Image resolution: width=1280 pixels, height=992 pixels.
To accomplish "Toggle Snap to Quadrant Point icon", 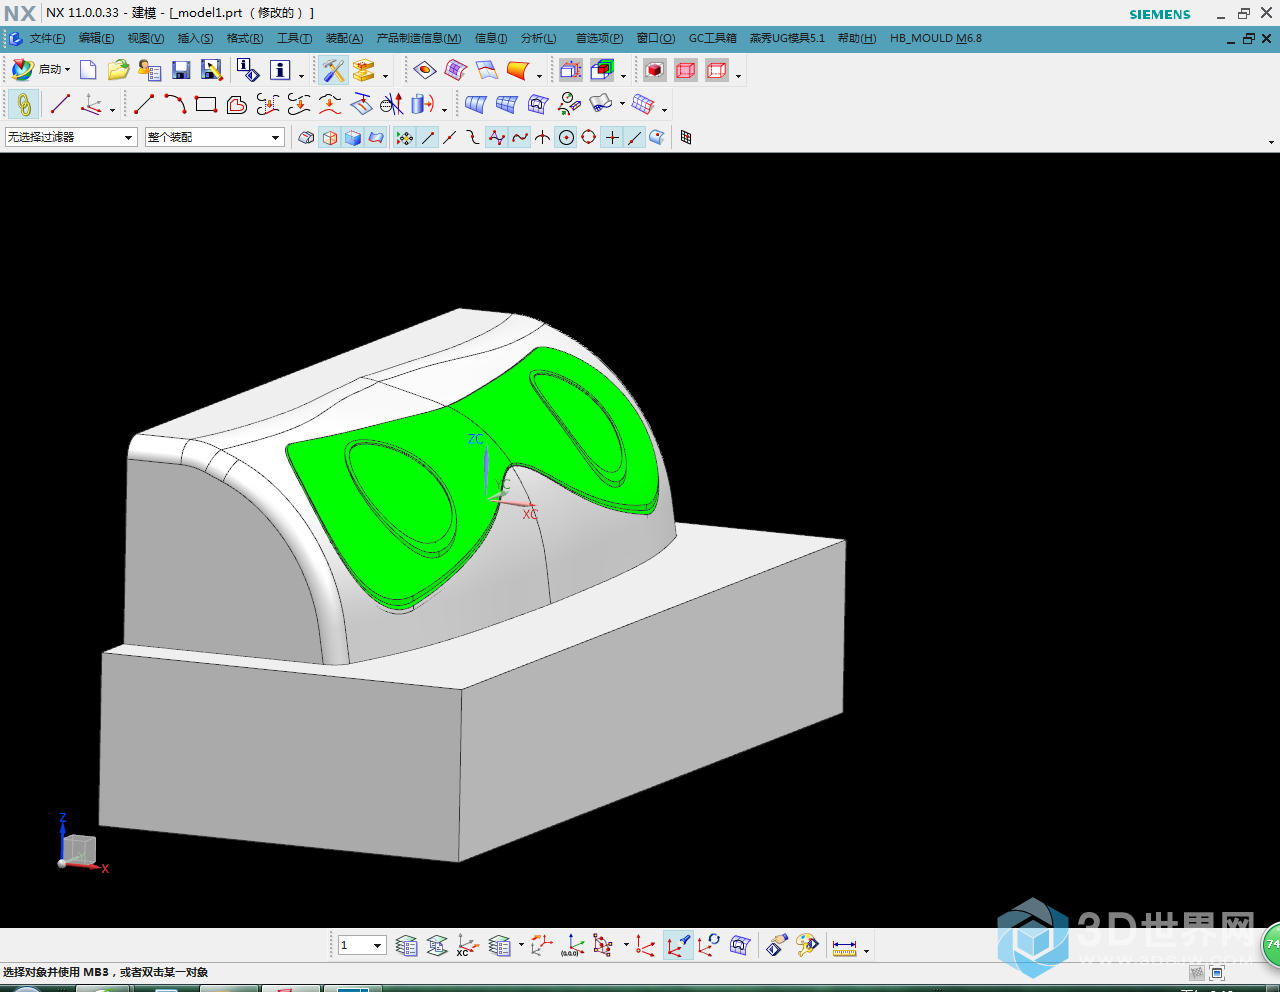I will (589, 137).
